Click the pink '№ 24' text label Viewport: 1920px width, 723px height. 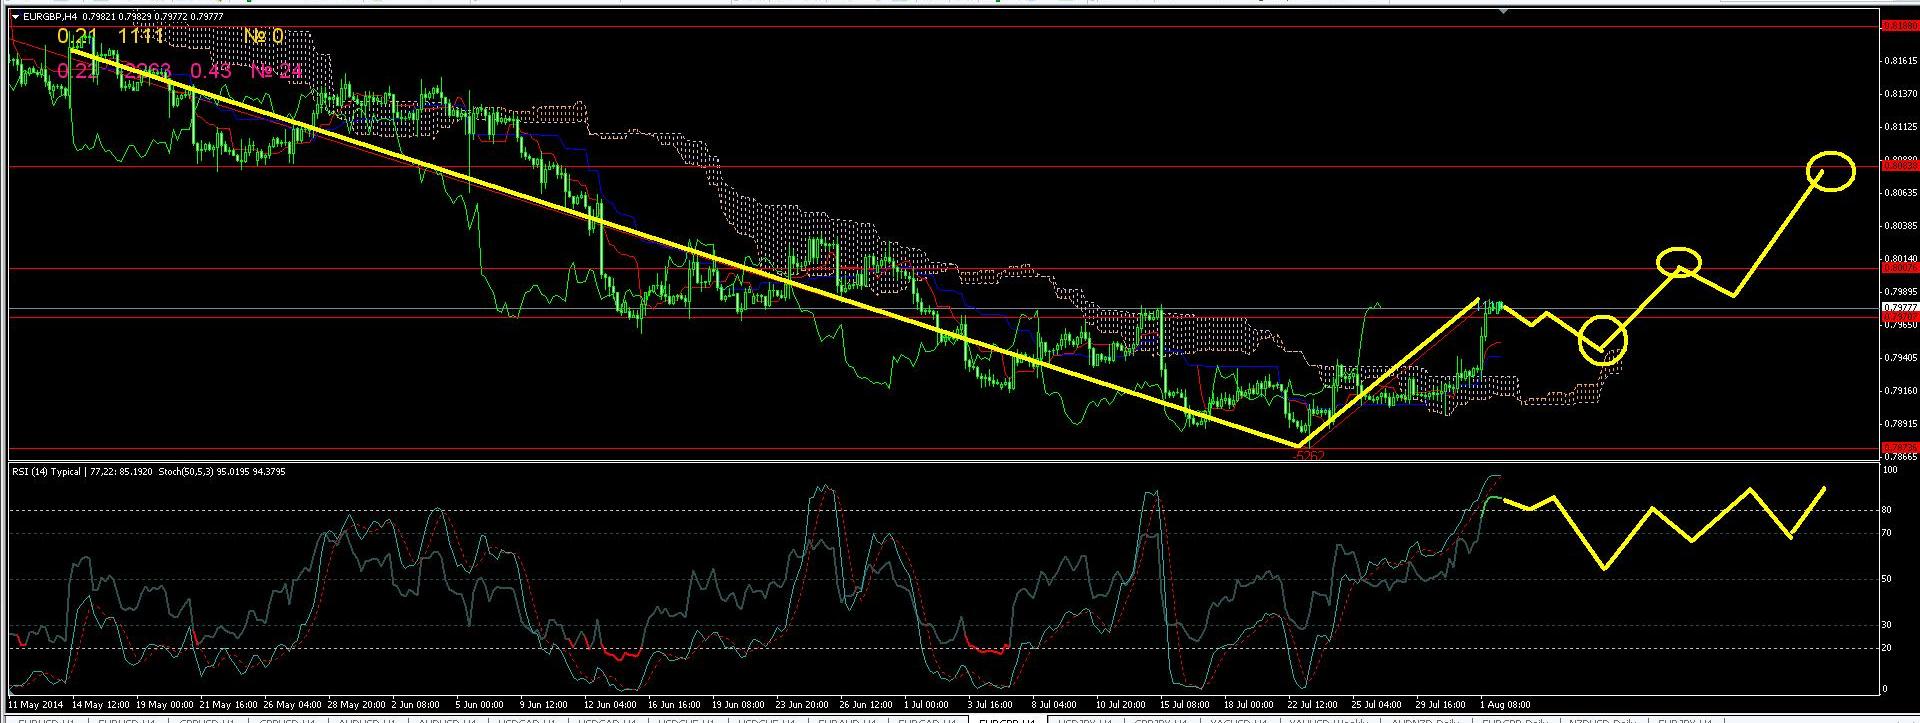tap(276, 71)
